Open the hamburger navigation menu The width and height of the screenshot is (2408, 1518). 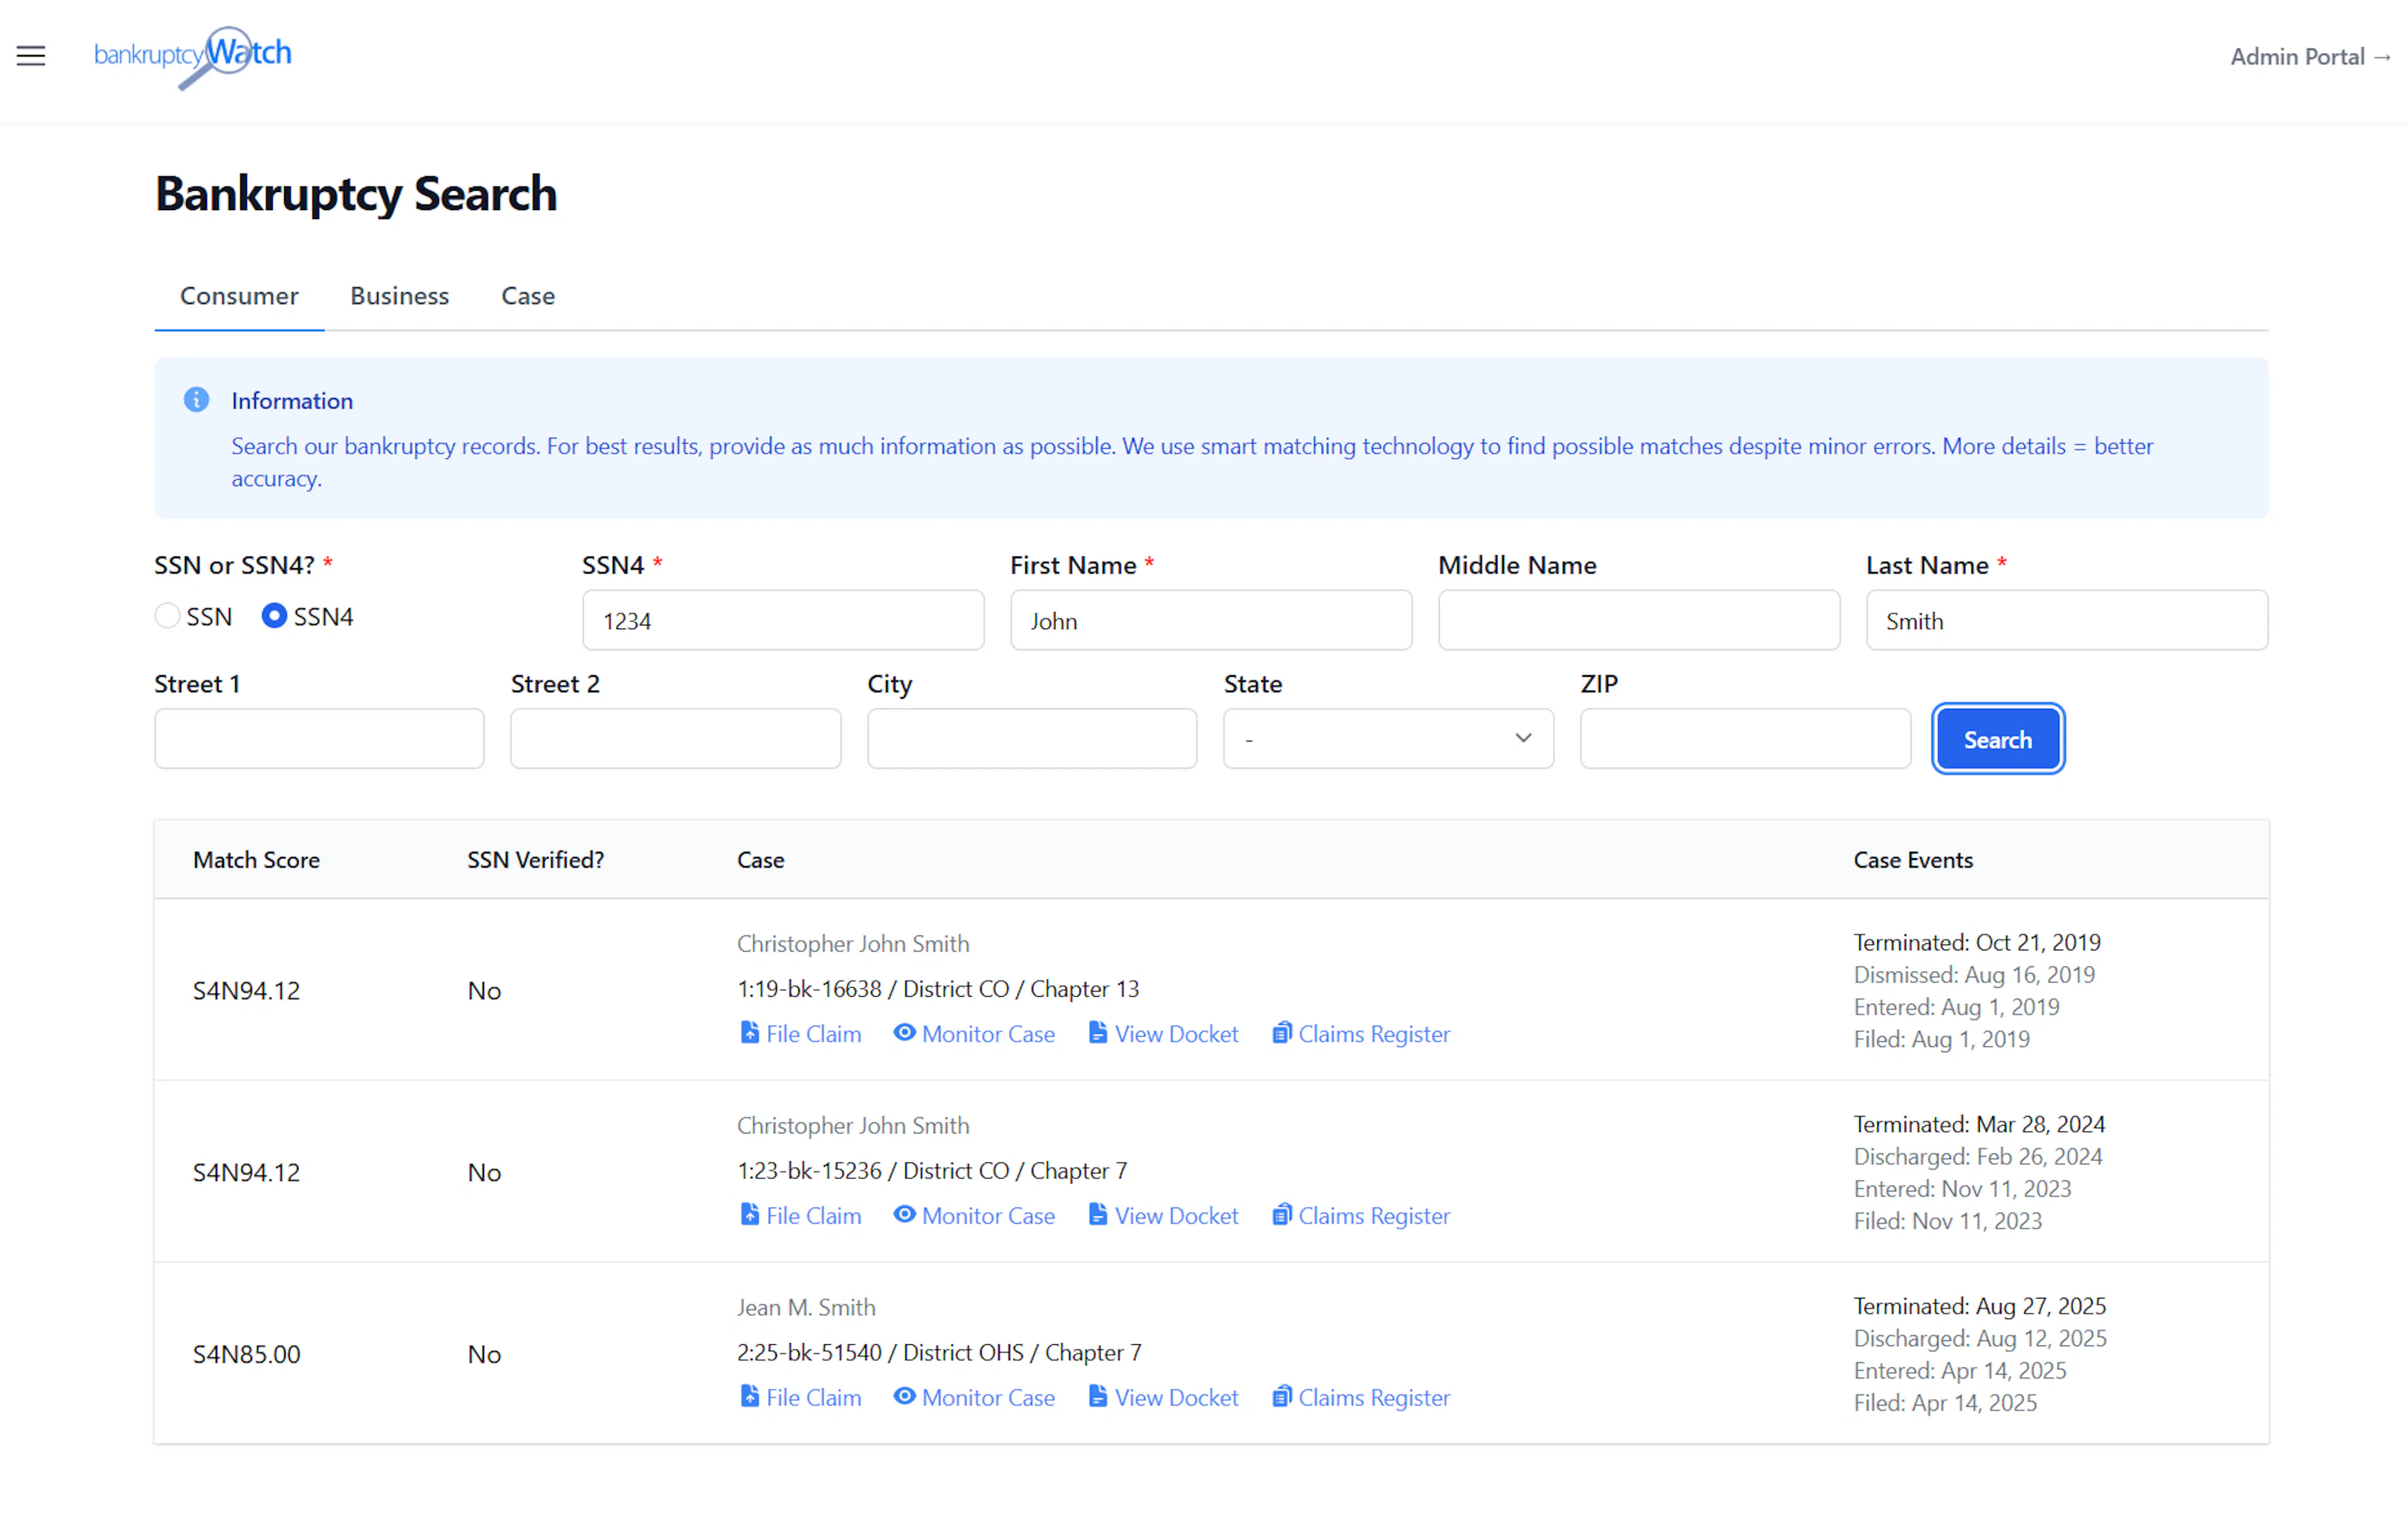coord(30,56)
